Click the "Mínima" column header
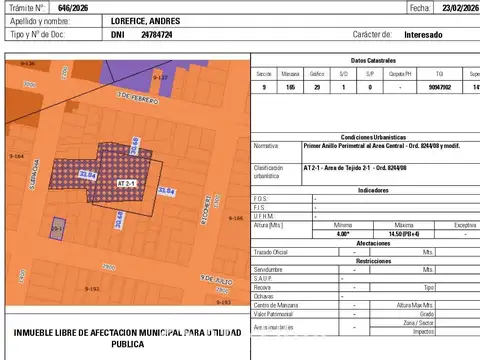The width and height of the screenshot is (480, 360). pos(343,225)
